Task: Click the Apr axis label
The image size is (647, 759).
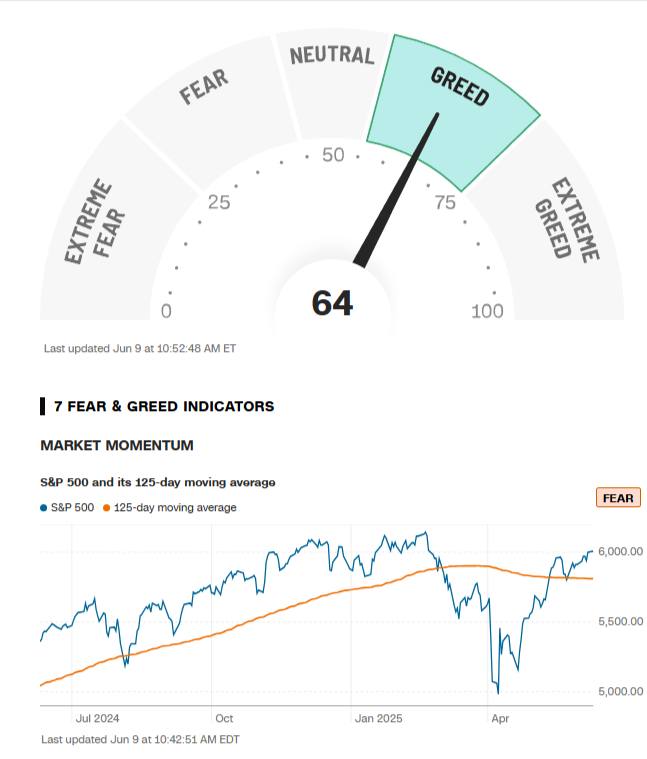Action: tap(500, 719)
